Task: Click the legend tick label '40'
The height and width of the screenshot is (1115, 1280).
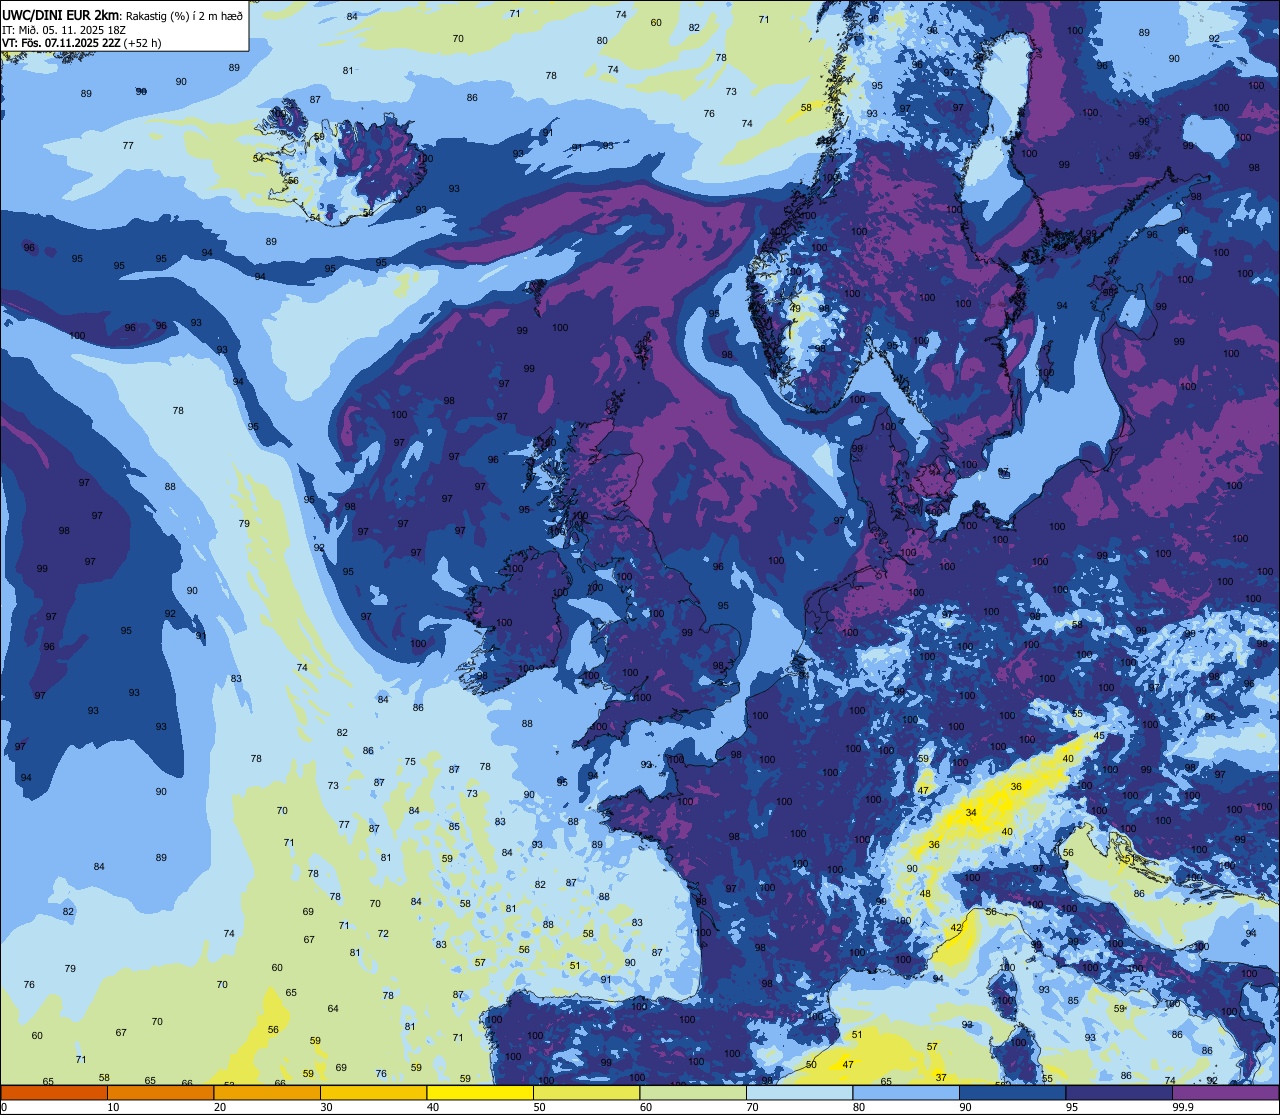Action: 433,1106
